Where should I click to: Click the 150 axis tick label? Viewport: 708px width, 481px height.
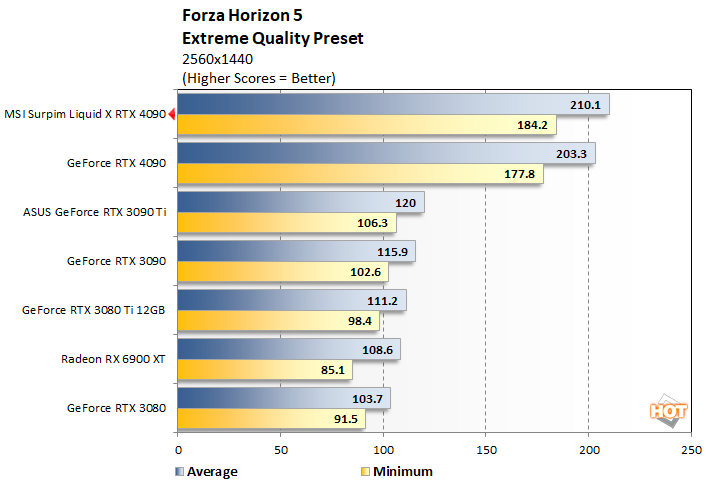486,450
